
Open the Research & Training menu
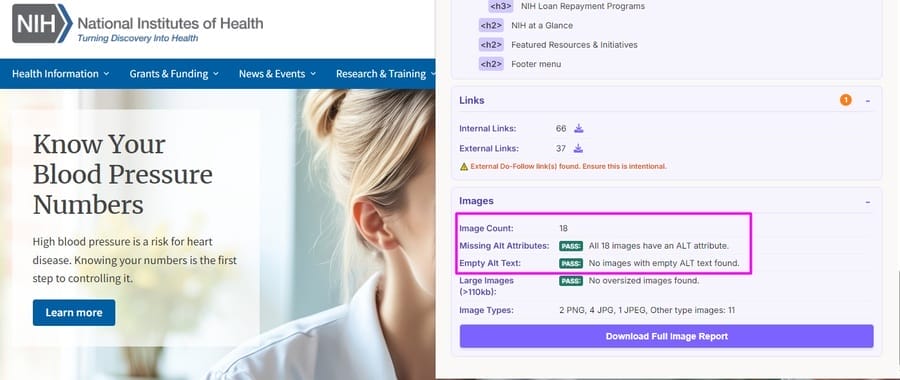pyautogui.click(x=386, y=73)
